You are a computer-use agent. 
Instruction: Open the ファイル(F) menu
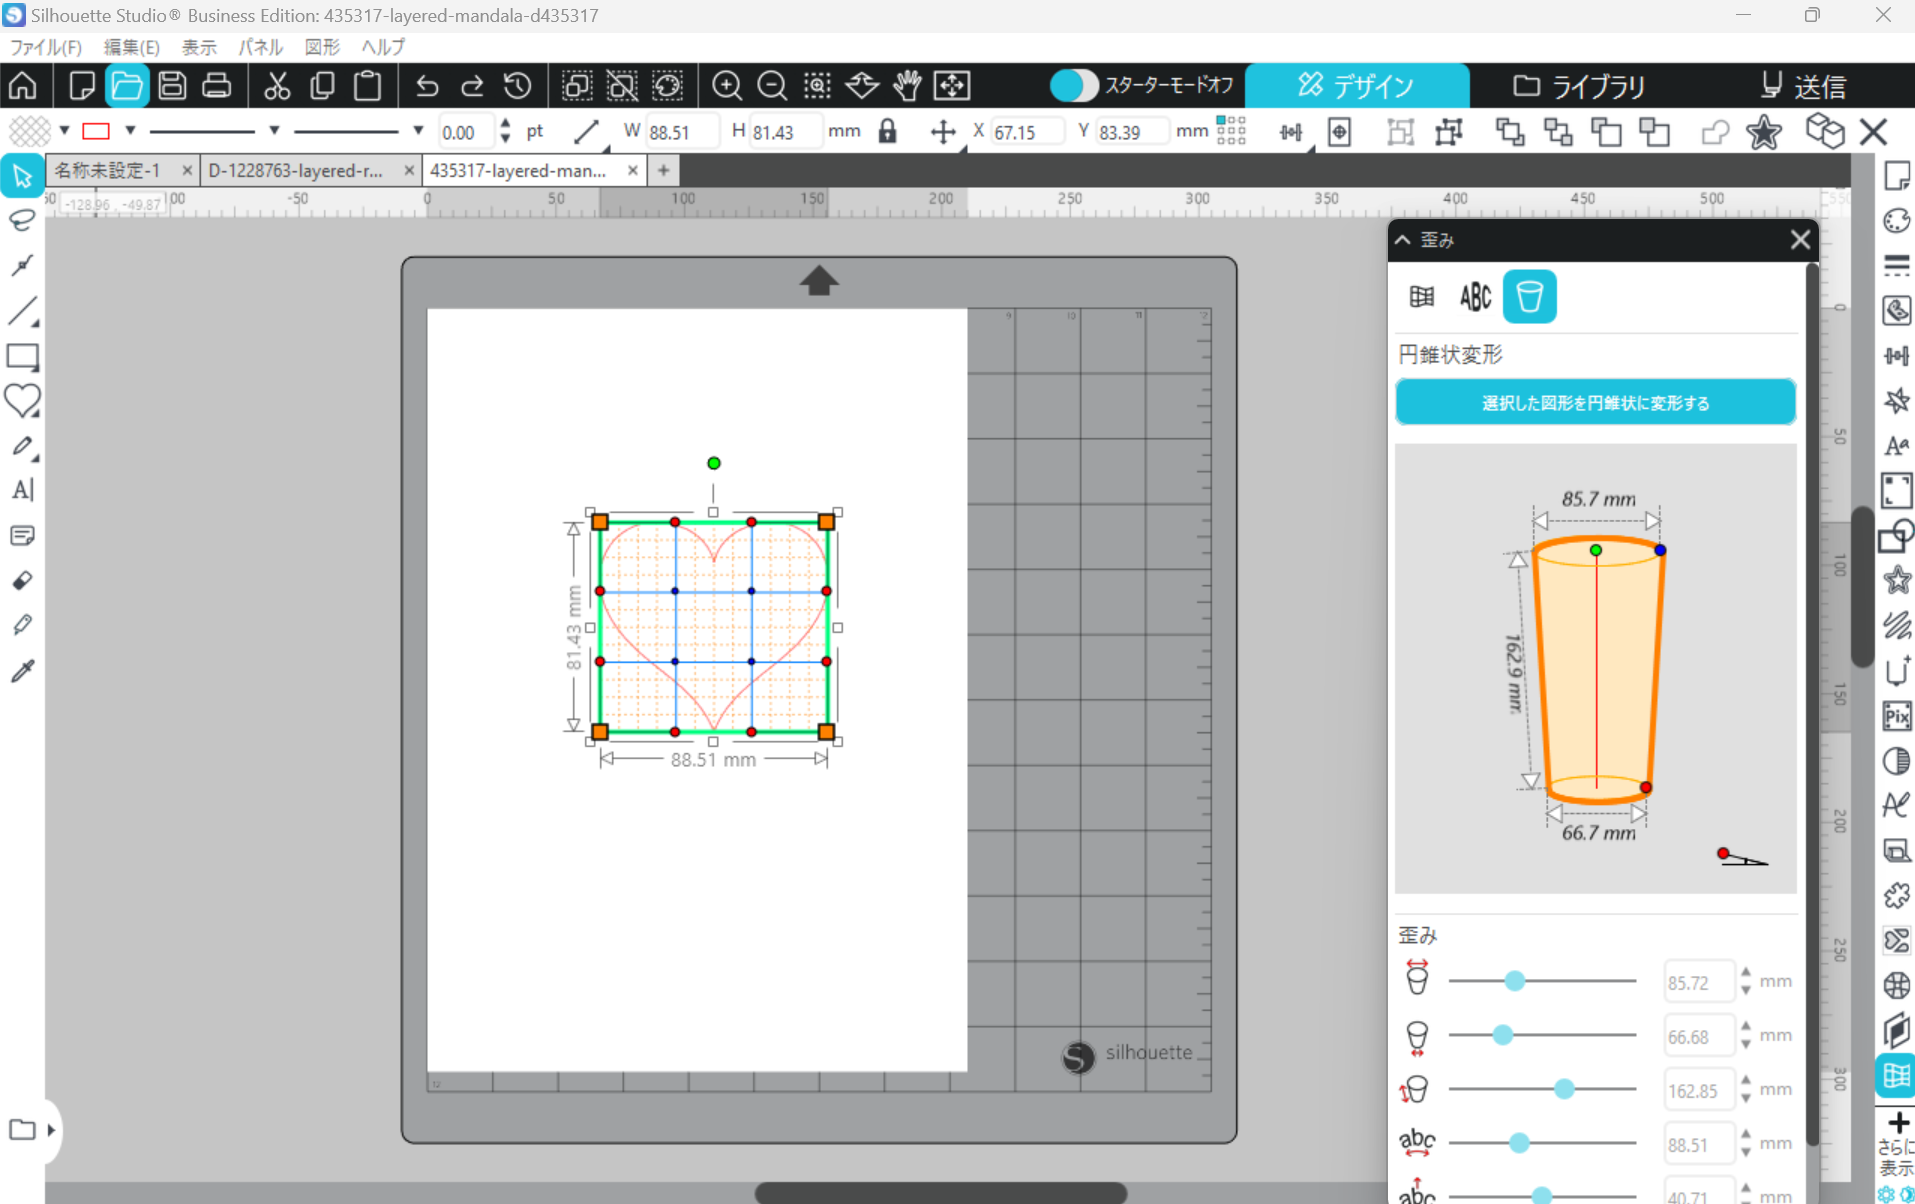46,47
